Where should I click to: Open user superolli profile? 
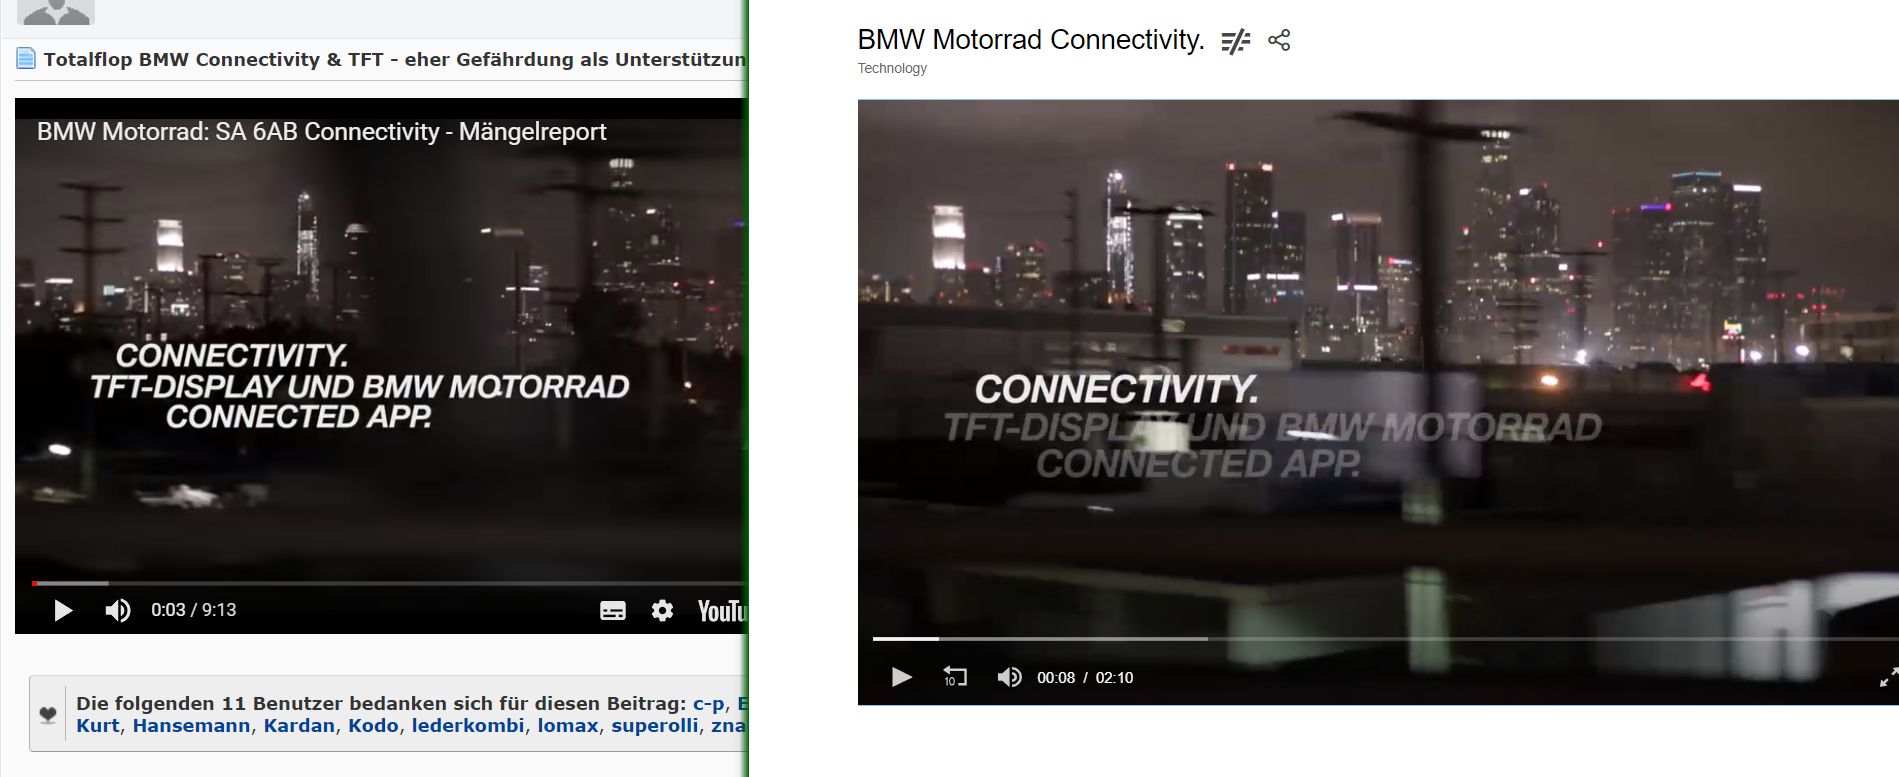point(655,726)
